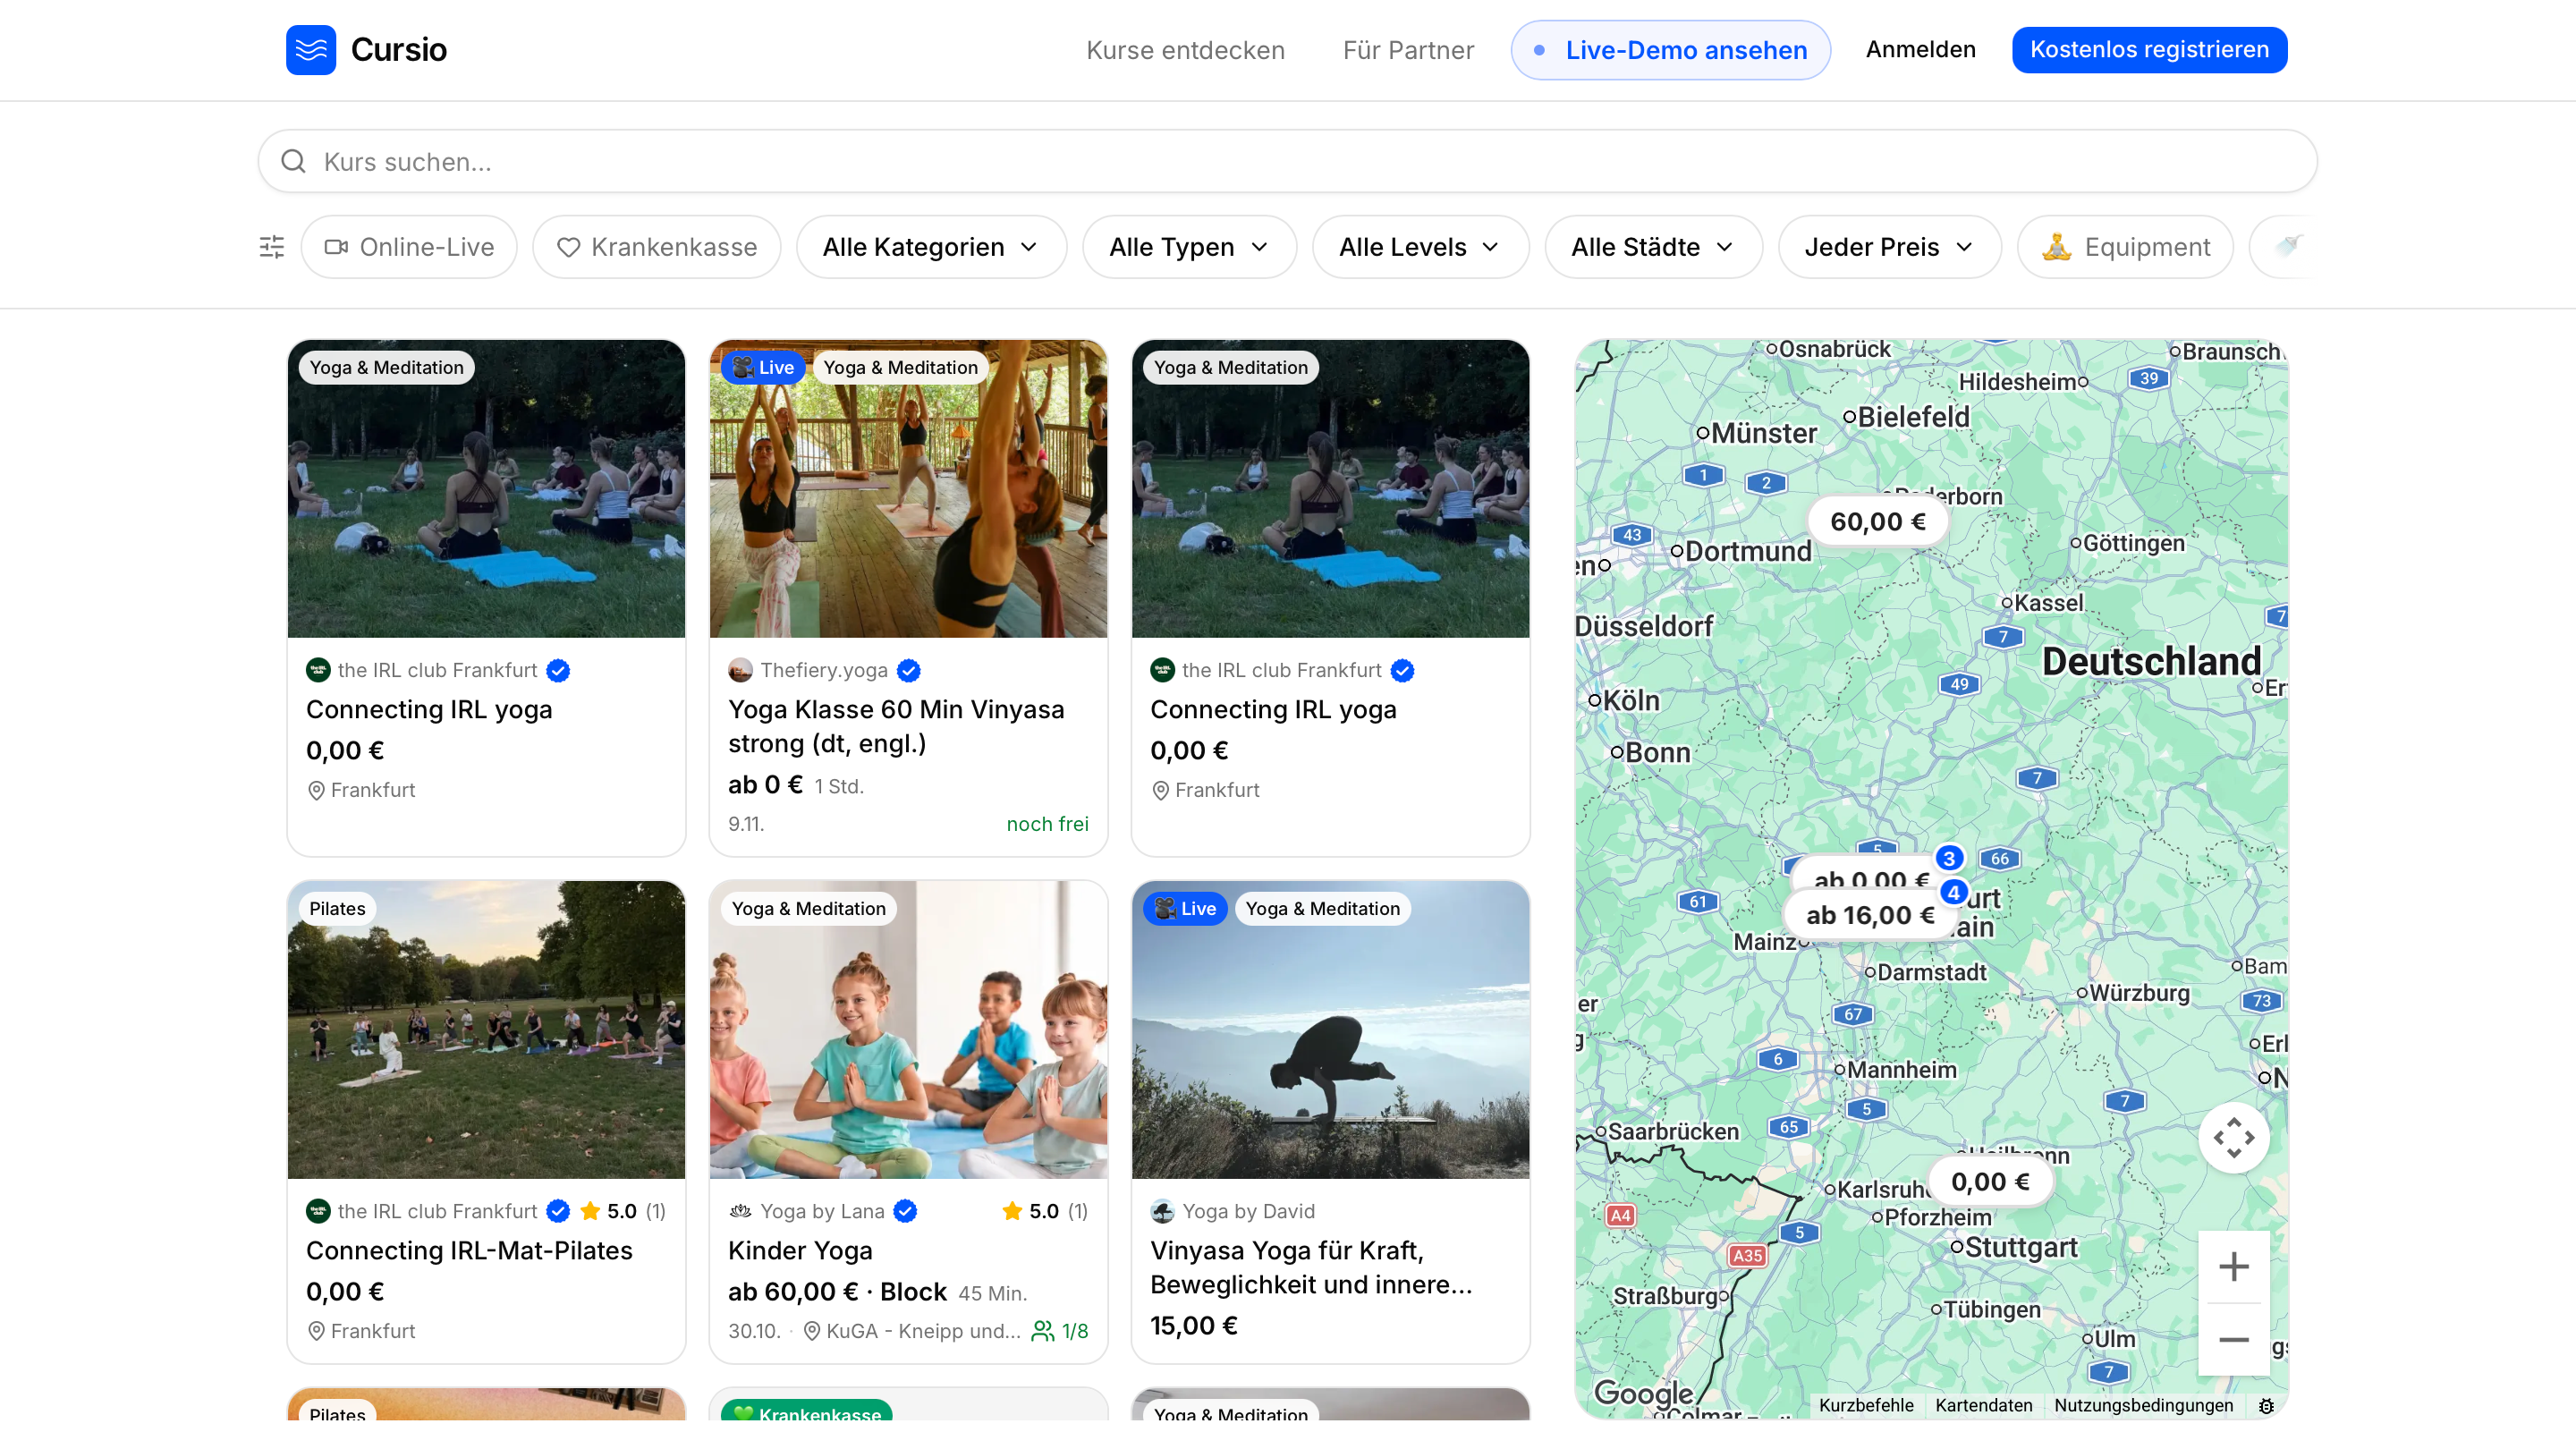Click the Cursio logo icon
The image size is (2576, 1449).
click(x=311, y=49)
